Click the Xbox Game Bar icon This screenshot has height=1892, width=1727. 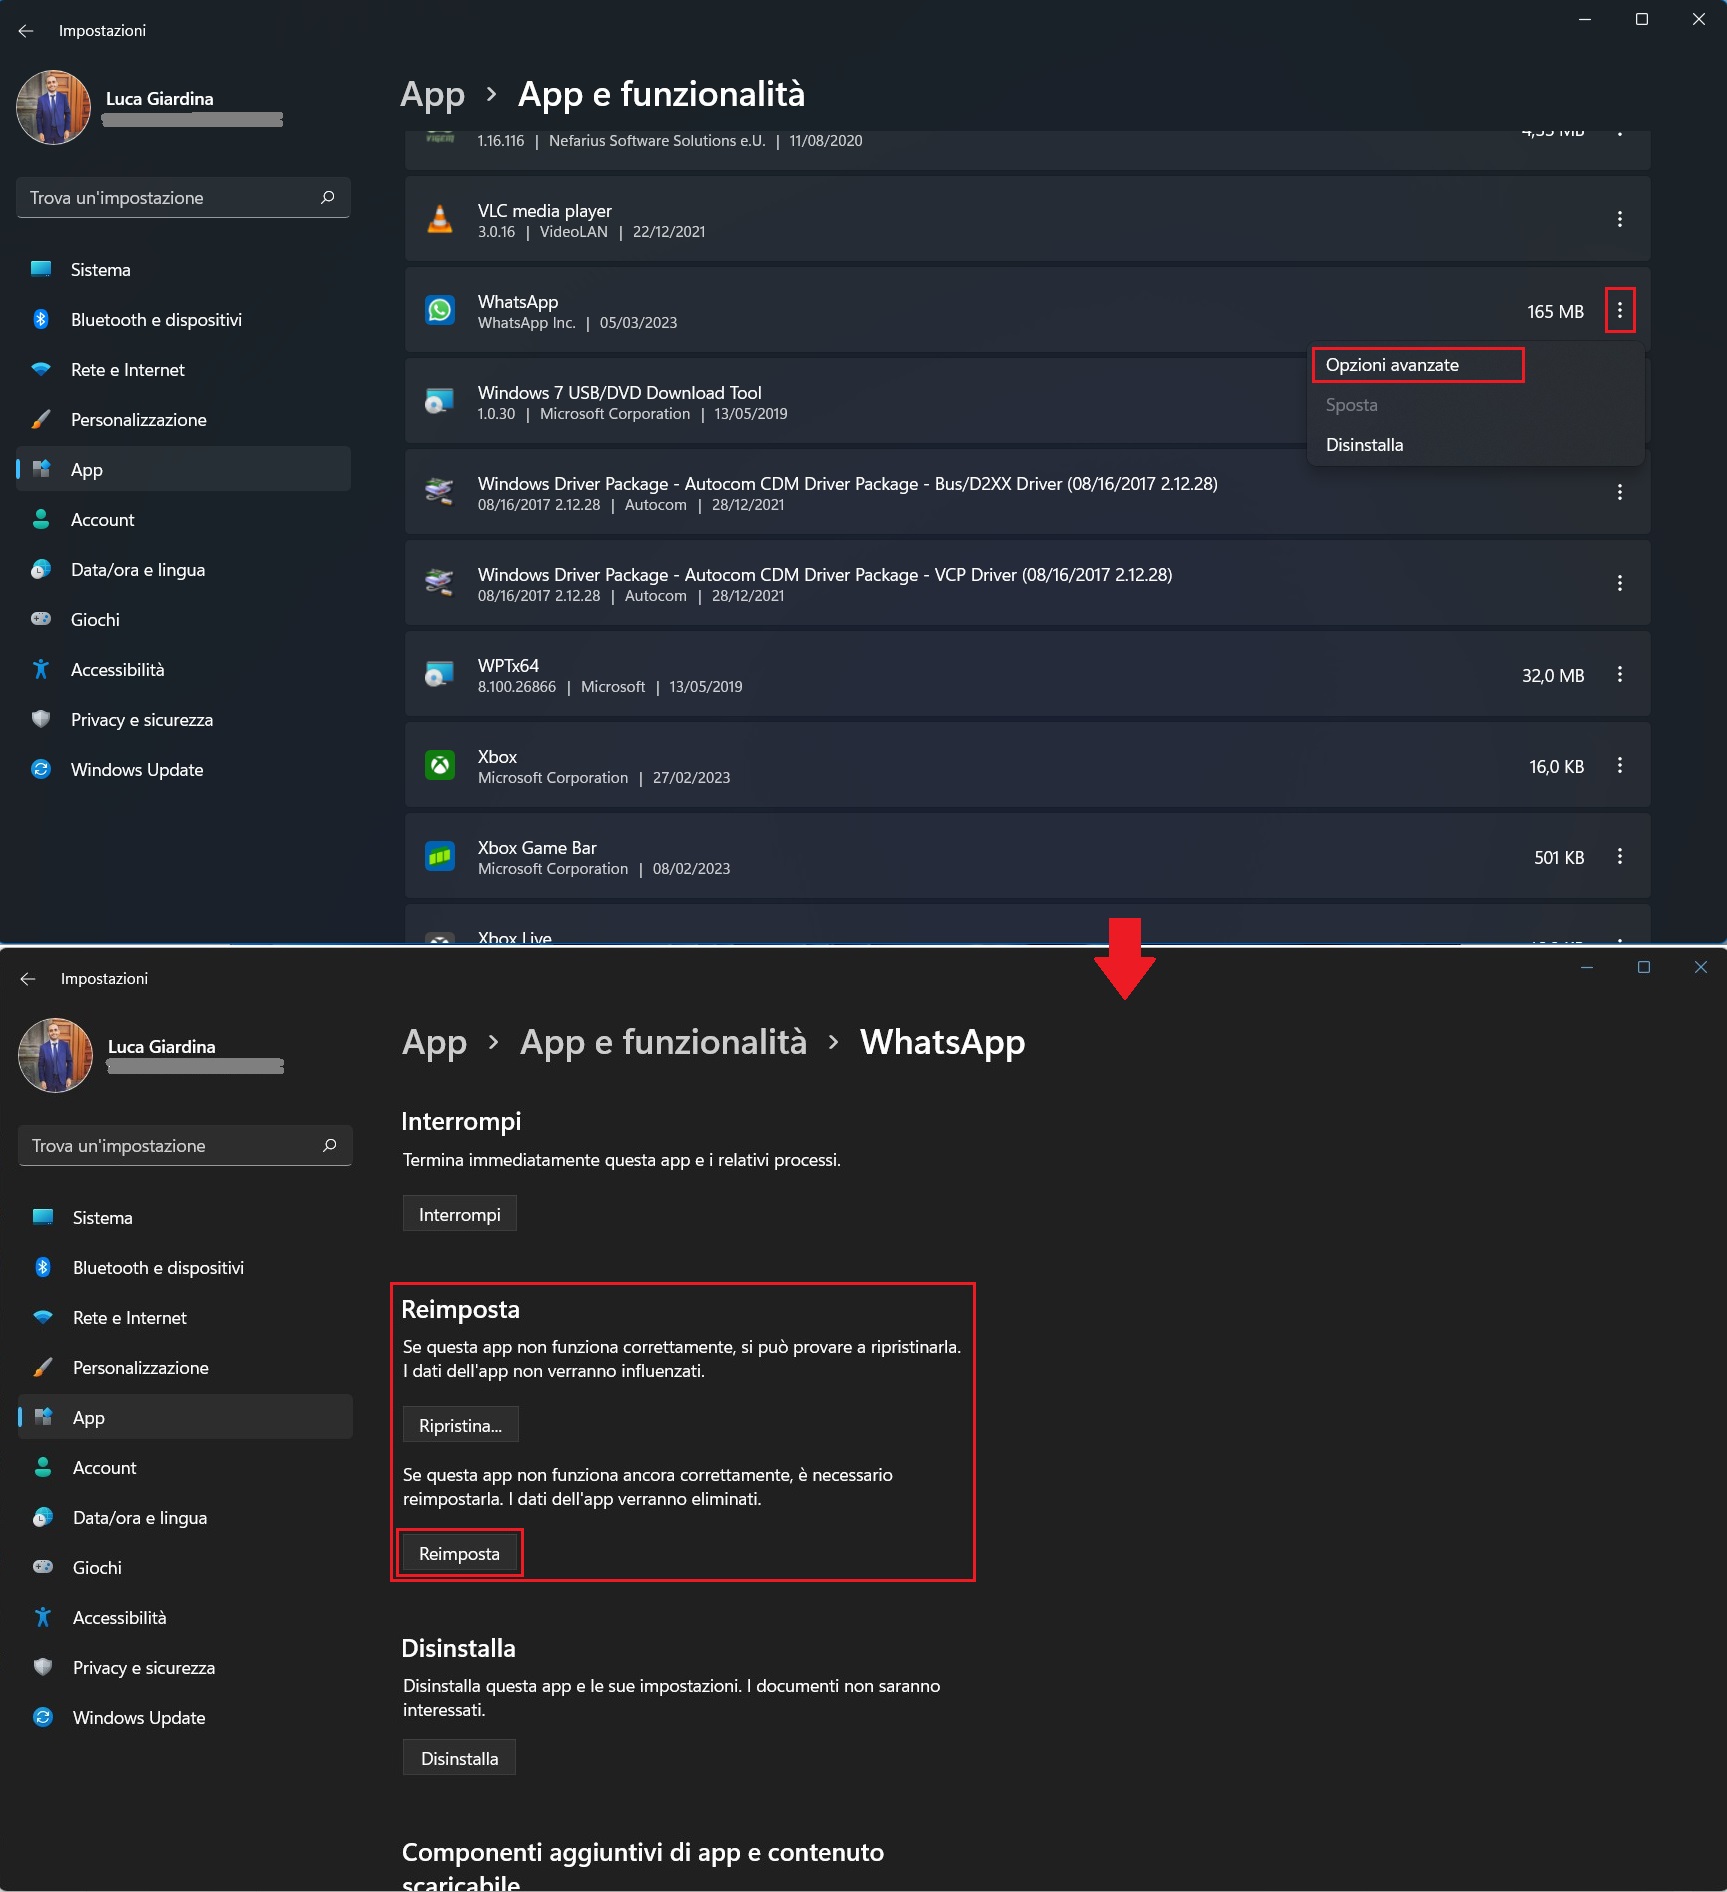tap(440, 857)
